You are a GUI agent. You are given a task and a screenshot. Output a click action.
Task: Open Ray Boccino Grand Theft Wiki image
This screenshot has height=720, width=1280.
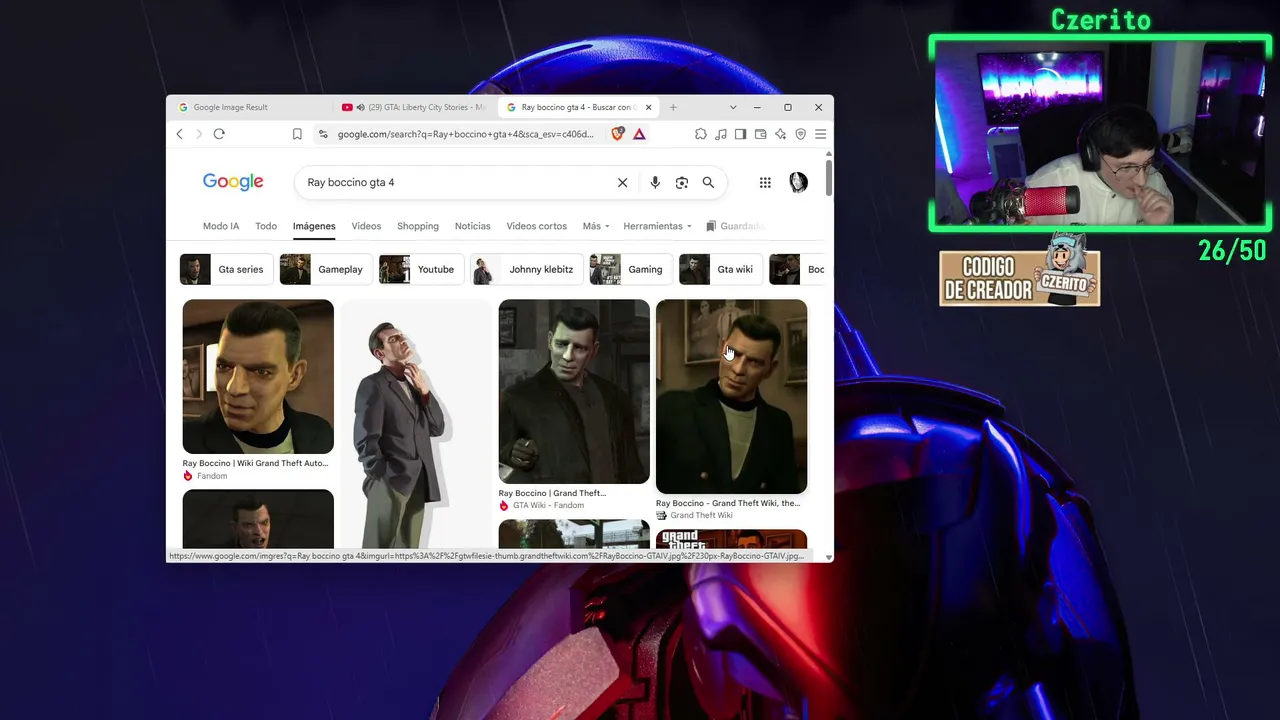pyautogui.click(x=731, y=397)
